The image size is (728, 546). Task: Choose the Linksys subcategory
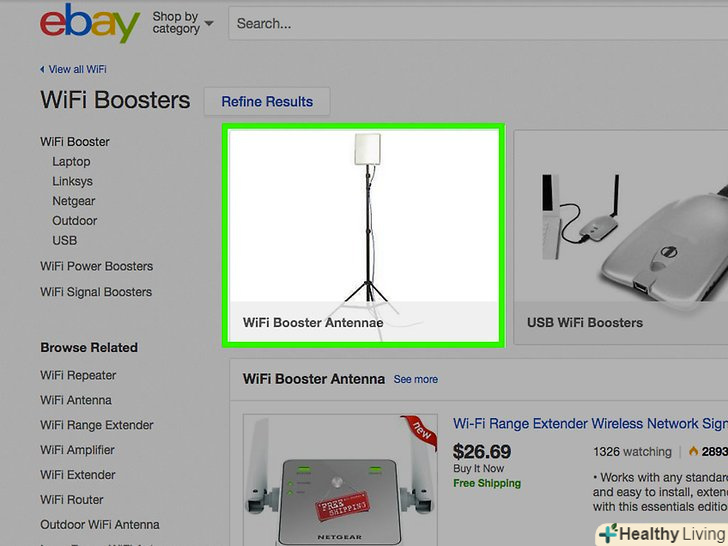[x=72, y=181]
